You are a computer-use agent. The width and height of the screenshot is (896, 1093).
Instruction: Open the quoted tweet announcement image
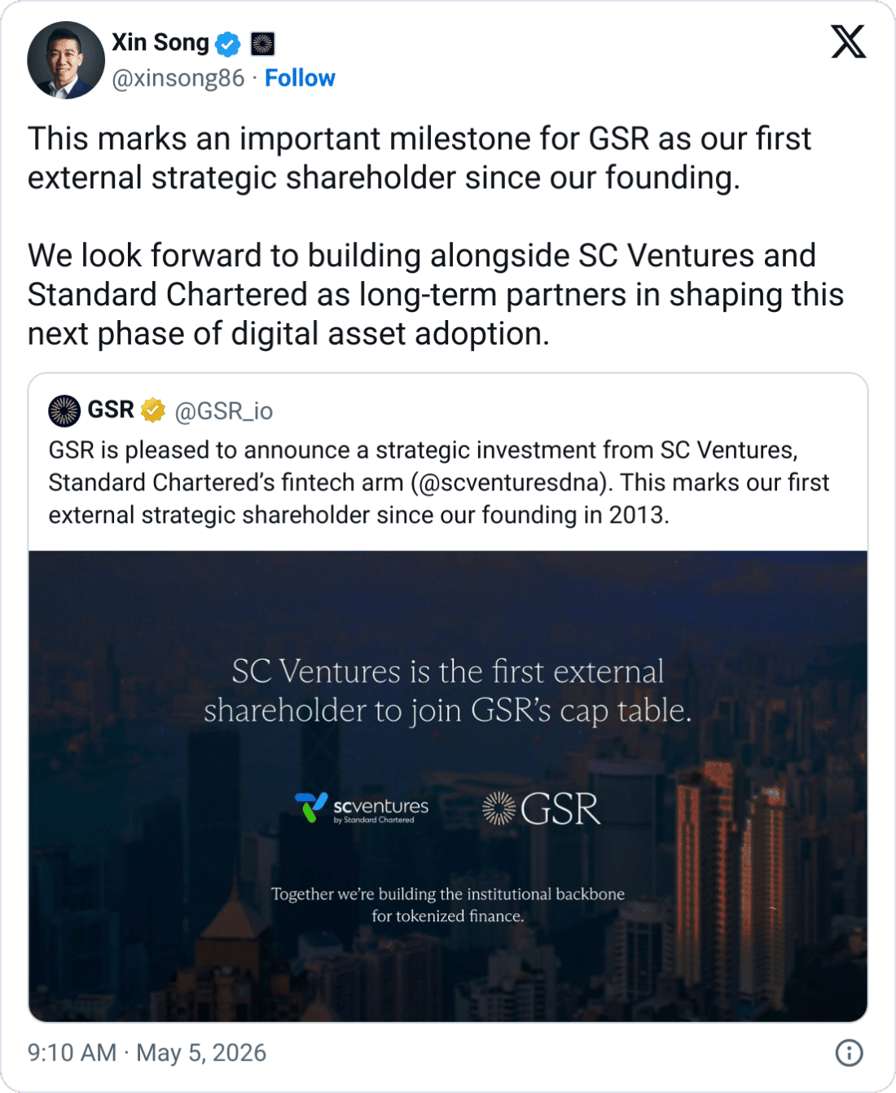click(448, 786)
